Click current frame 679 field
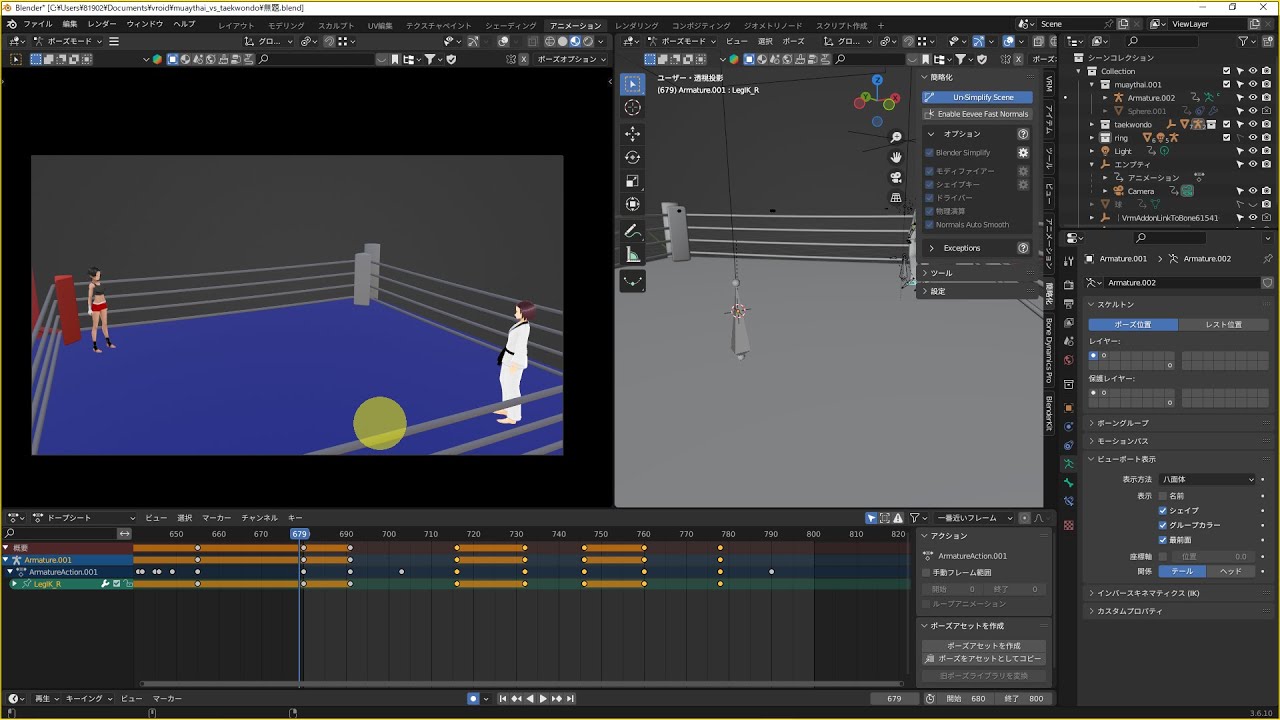Image resolution: width=1280 pixels, height=720 pixels. pyautogui.click(x=895, y=699)
